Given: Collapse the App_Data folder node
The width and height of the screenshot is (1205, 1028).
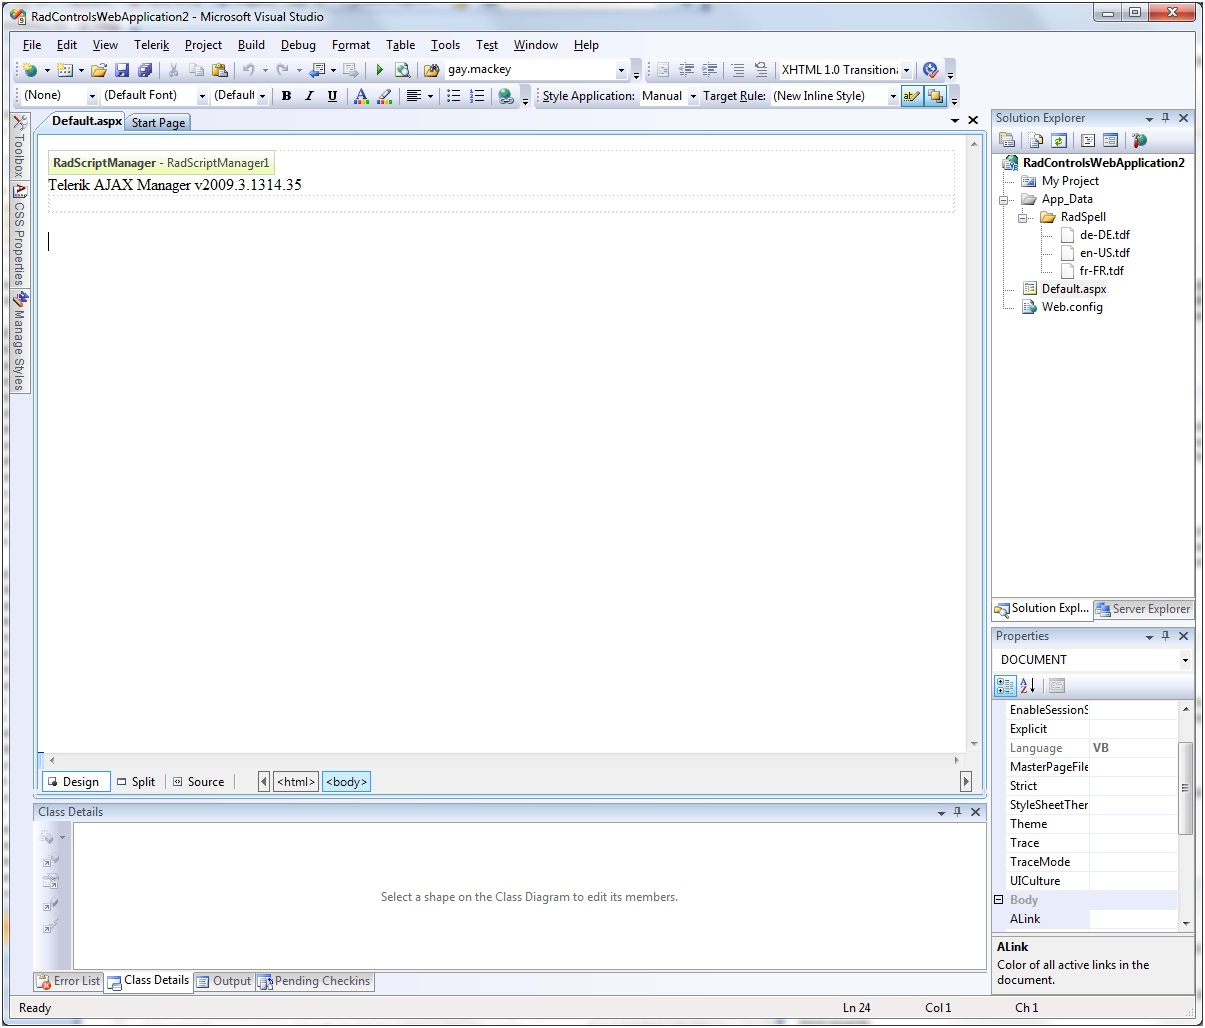Looking at the screenshot, I should click(x=1004, y=200).
